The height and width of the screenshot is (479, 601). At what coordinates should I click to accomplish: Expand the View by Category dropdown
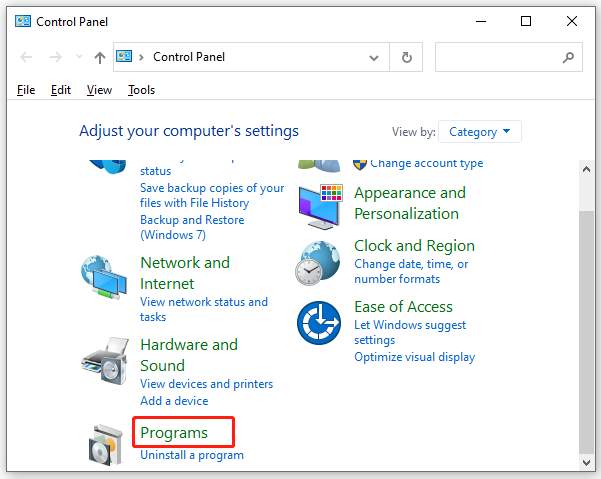[x=479, y=132]
